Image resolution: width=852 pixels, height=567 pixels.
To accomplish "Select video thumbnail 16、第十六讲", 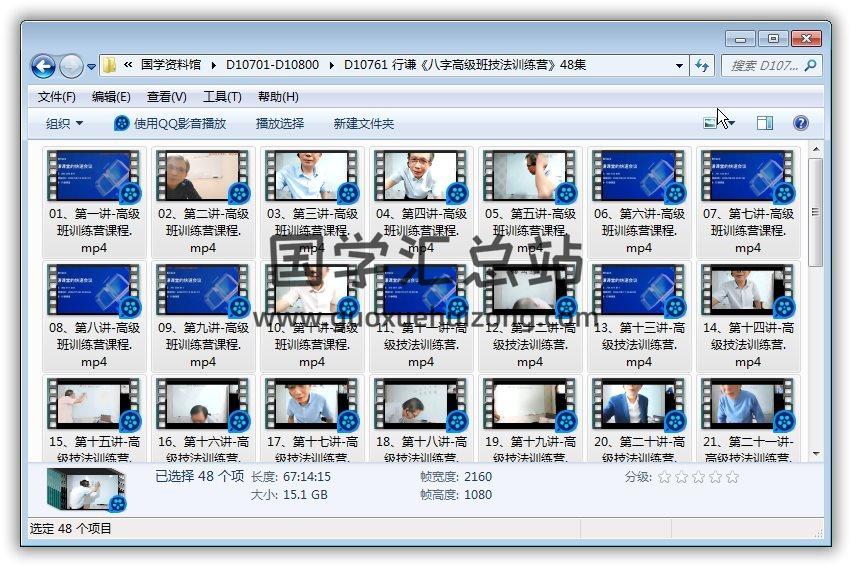I will point(203,404).
